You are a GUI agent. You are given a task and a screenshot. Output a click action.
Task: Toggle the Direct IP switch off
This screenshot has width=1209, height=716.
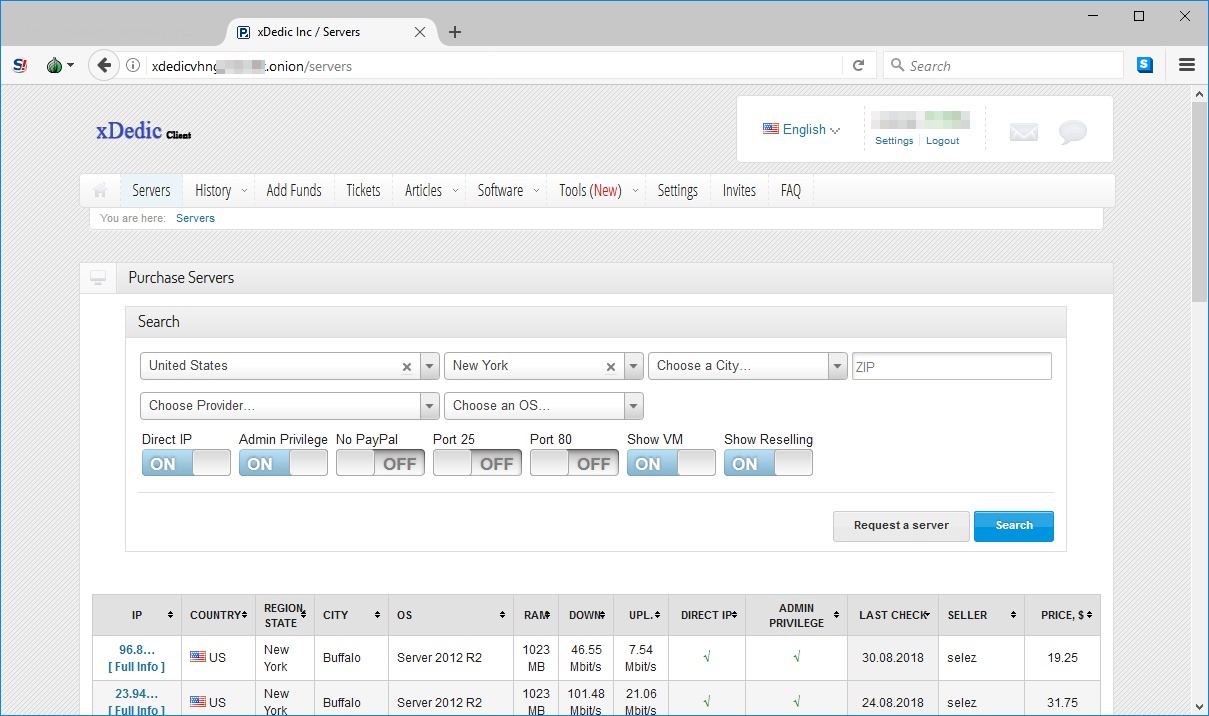pos(186,463)
